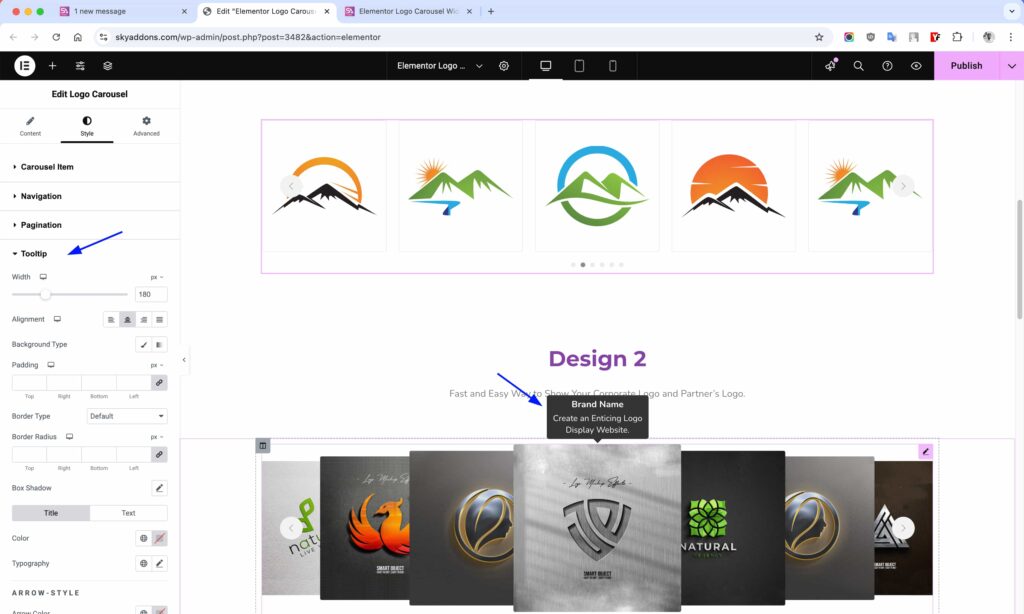Set tooltip alignment to justified
Viewport: 1024px width, 614px height.
[159, 319]
